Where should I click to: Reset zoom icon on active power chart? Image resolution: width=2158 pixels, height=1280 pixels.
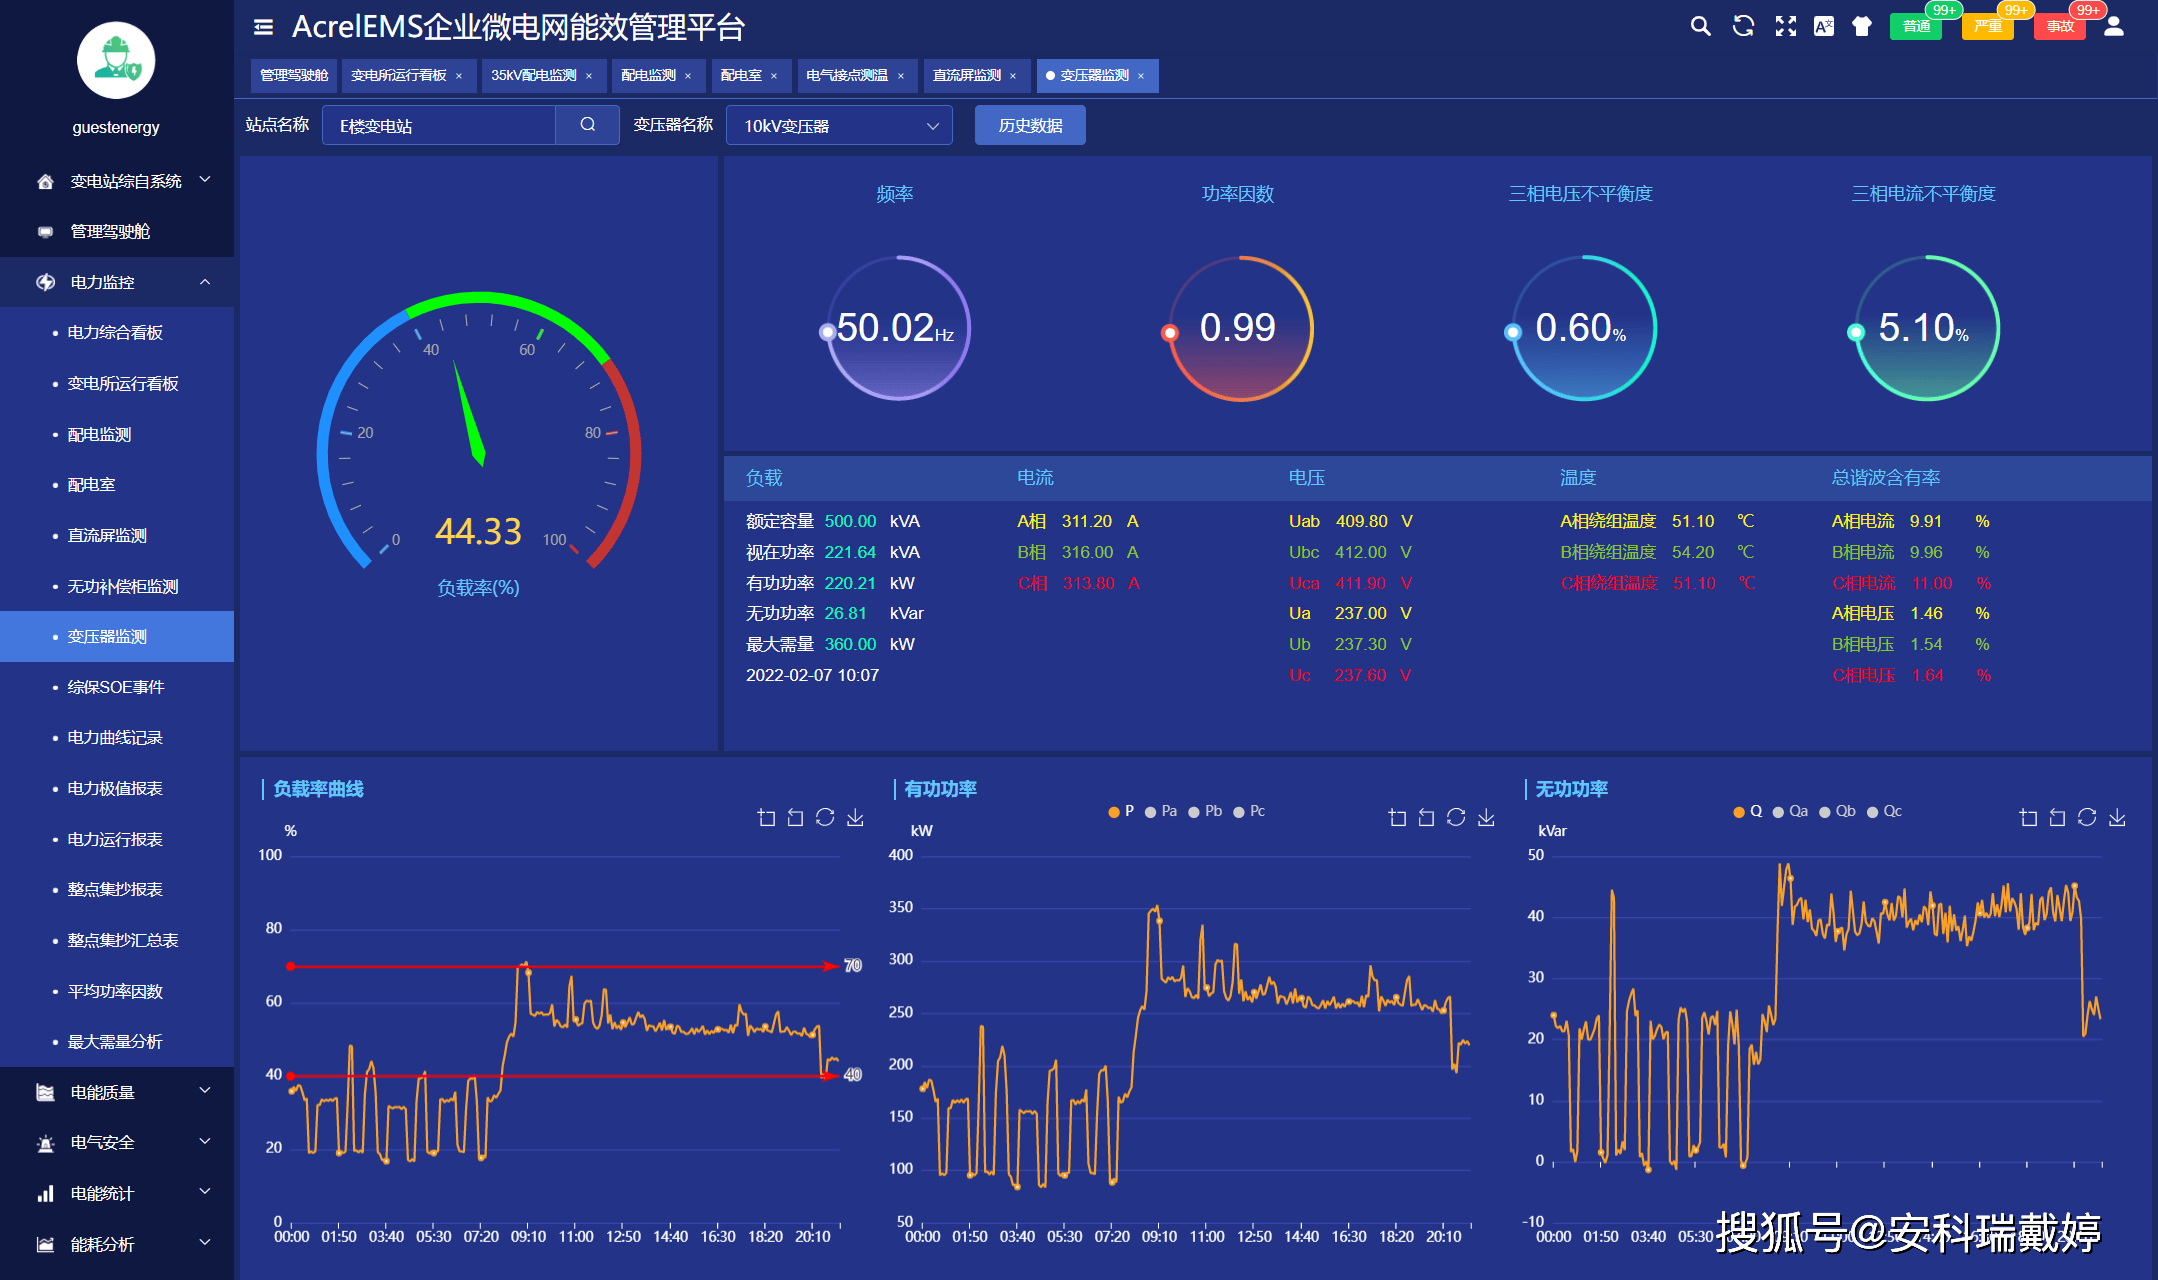[x=1426, y=818]
